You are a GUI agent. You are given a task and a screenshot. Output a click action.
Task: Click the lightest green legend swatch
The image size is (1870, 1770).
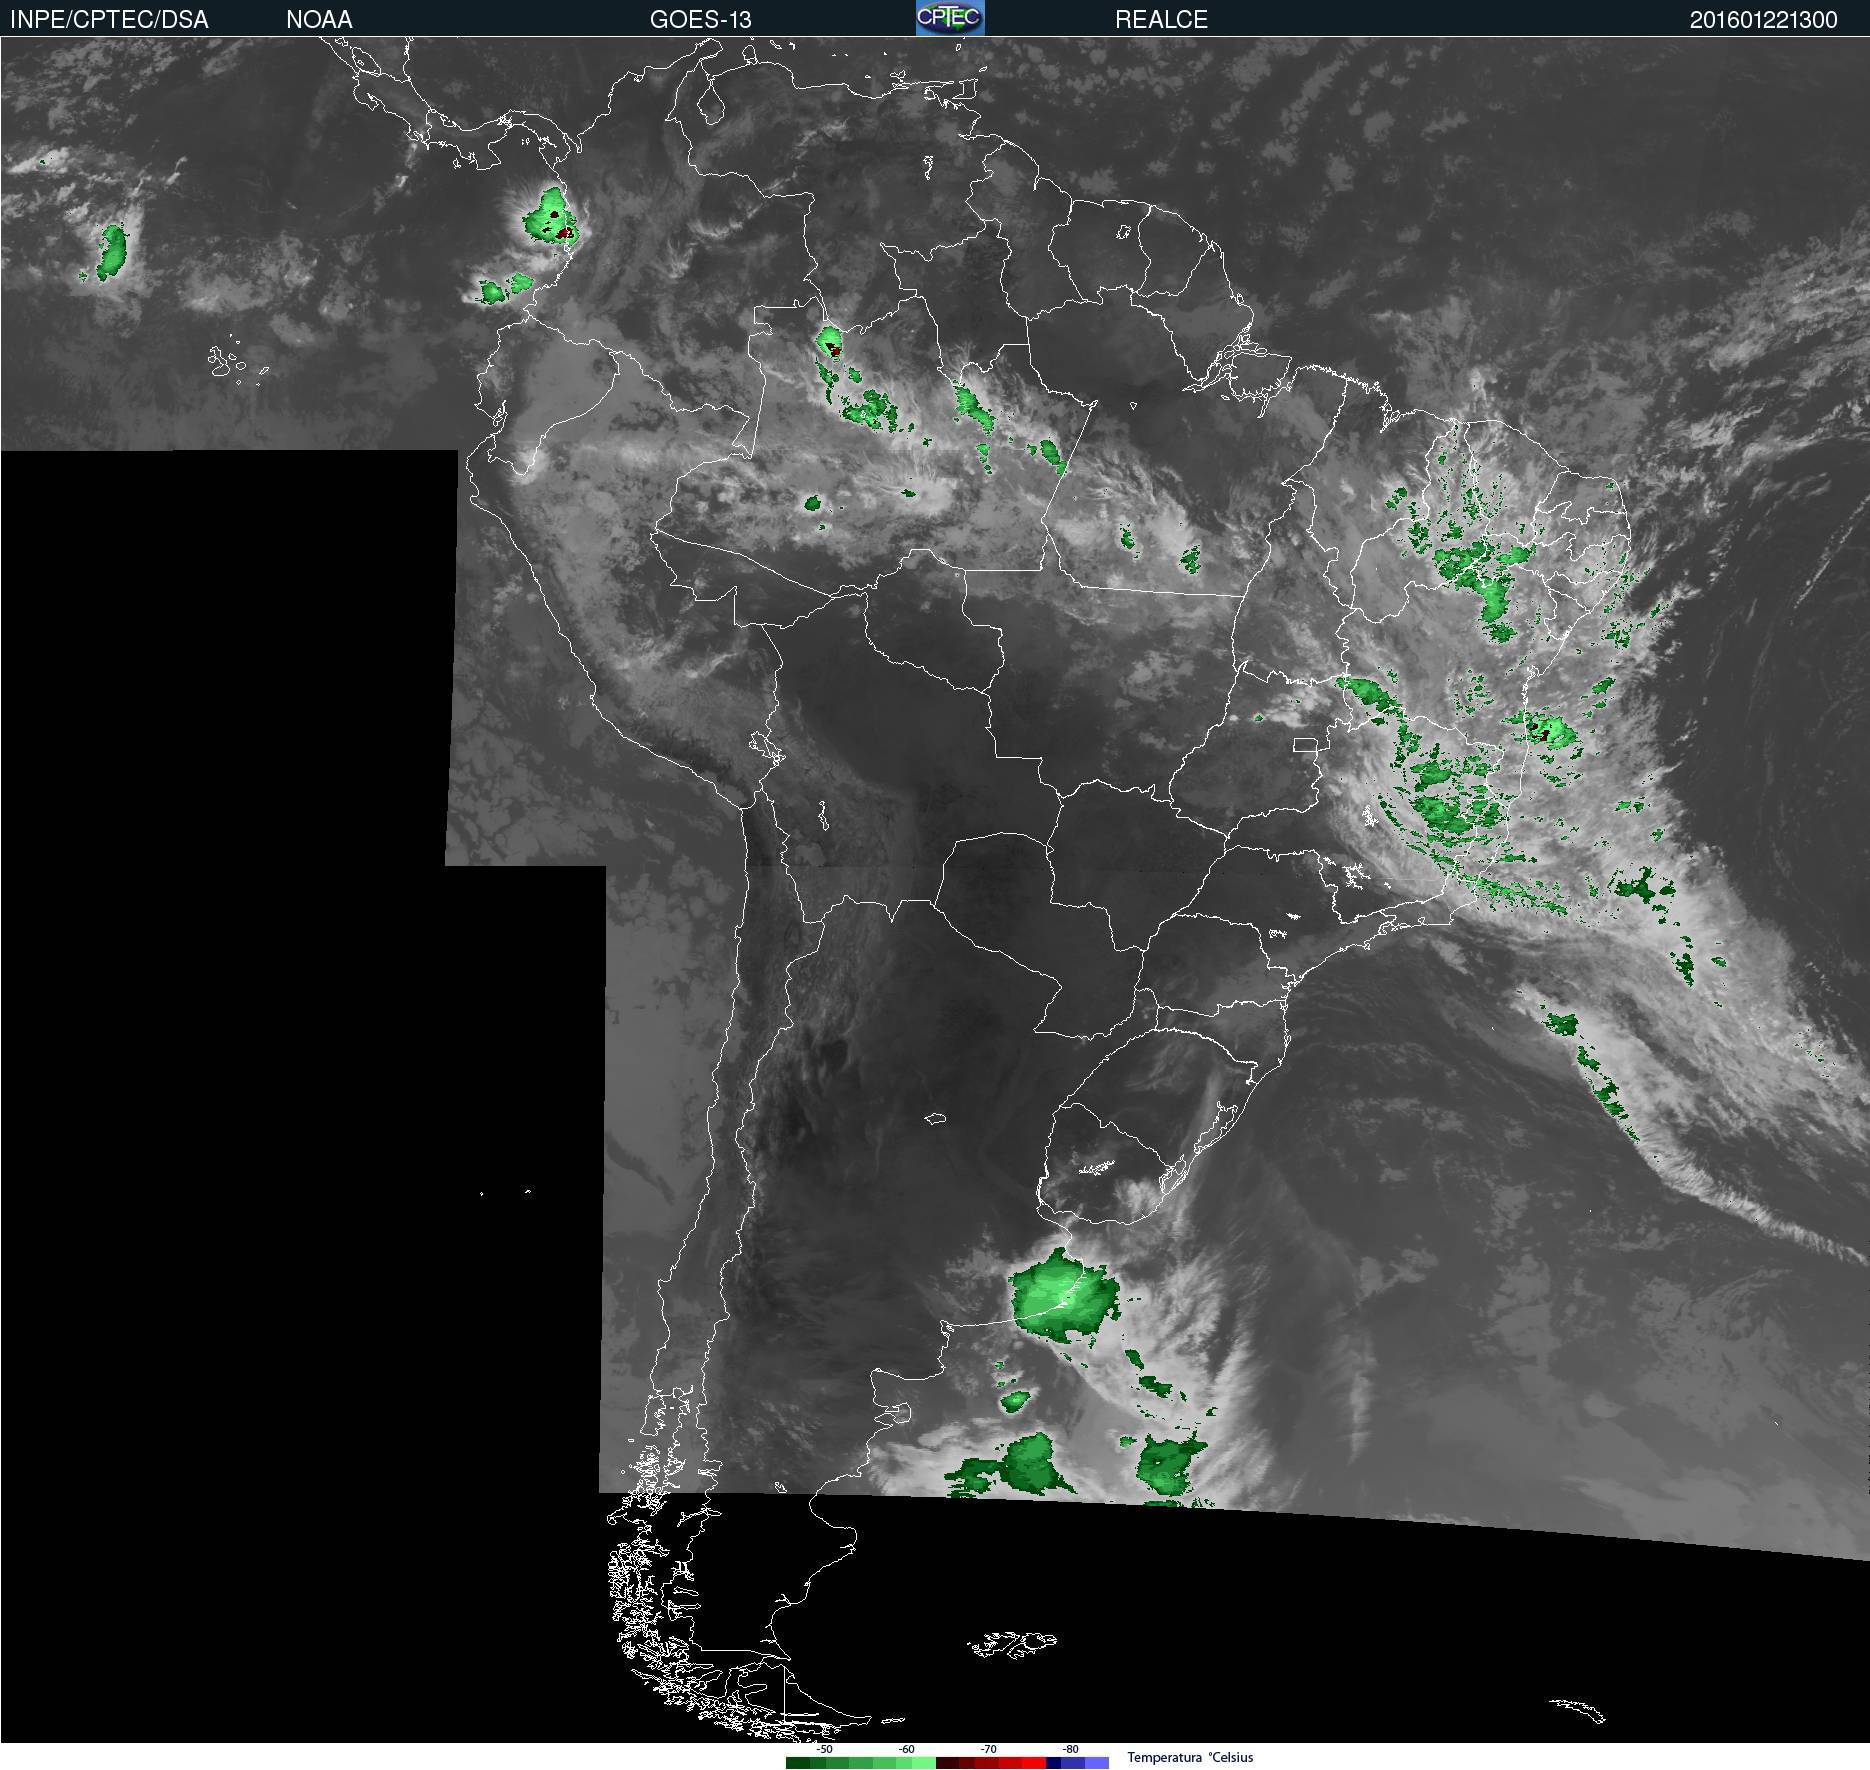pos(924,1763)
